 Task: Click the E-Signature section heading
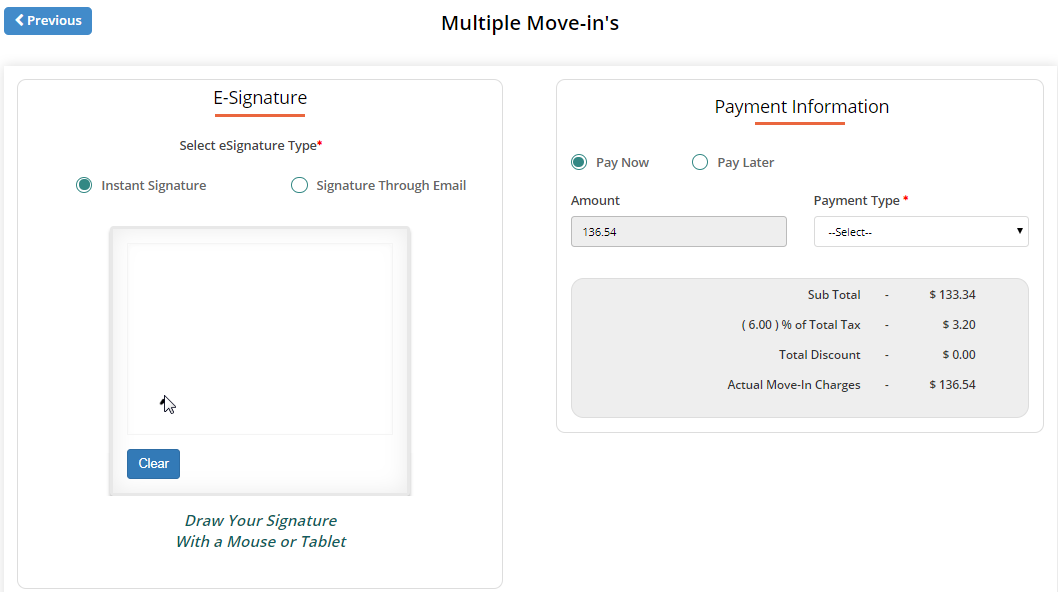coord(260,98)
